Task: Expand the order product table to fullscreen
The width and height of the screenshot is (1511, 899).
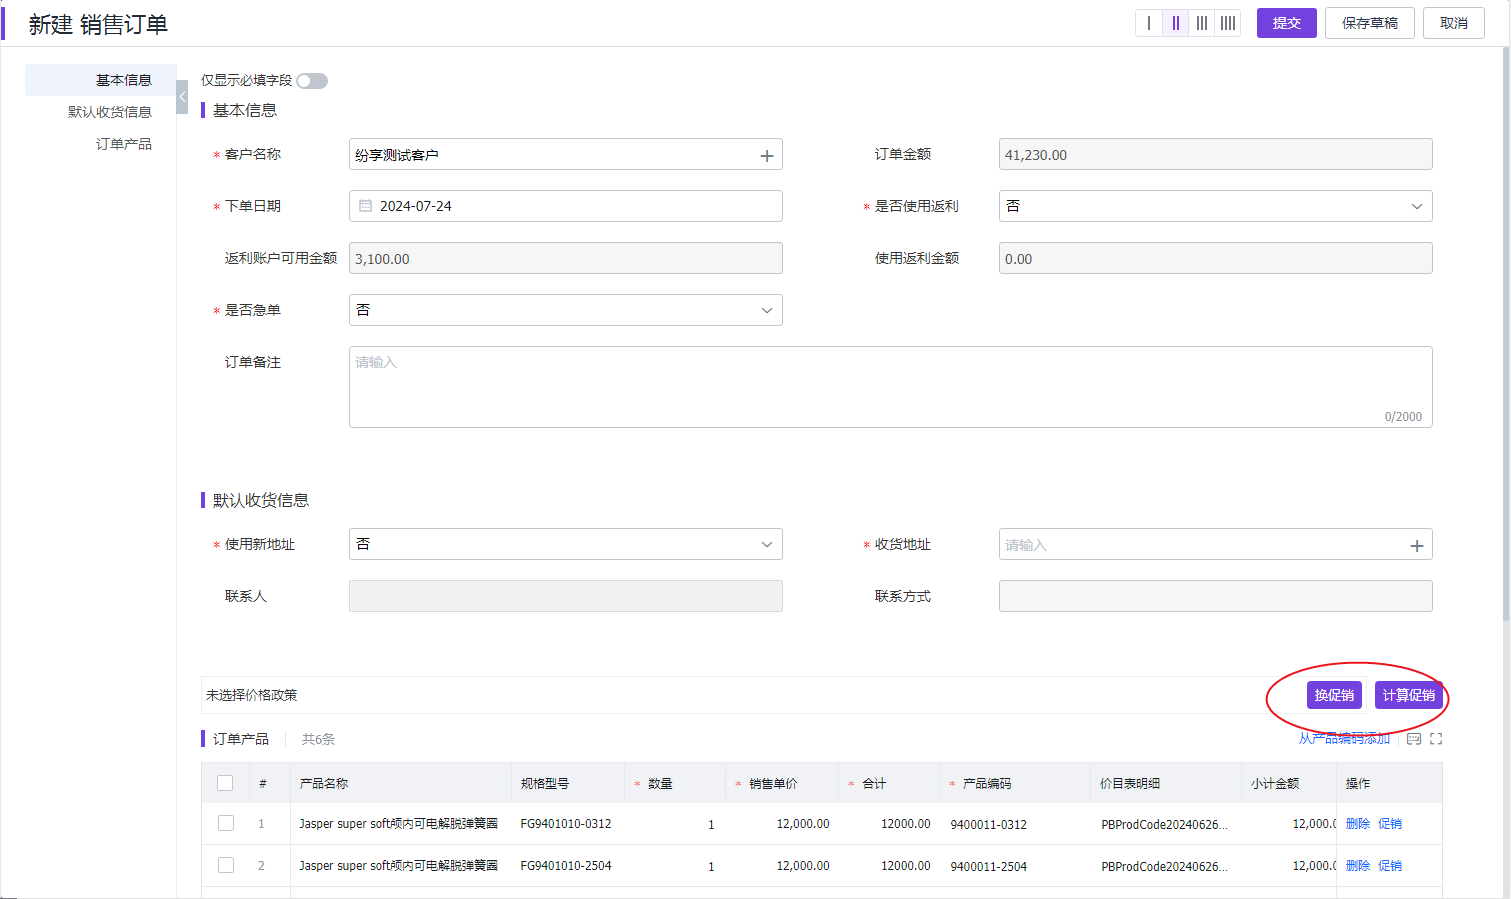Action: click(1436, 738)
